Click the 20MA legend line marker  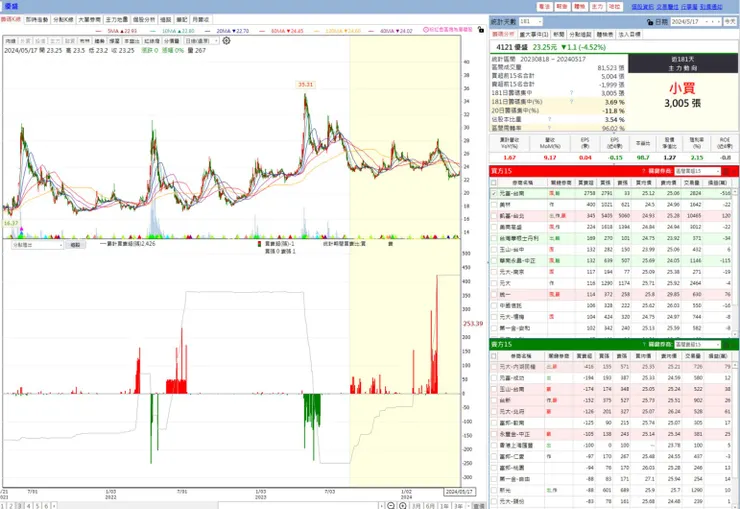tap(208, 31)
